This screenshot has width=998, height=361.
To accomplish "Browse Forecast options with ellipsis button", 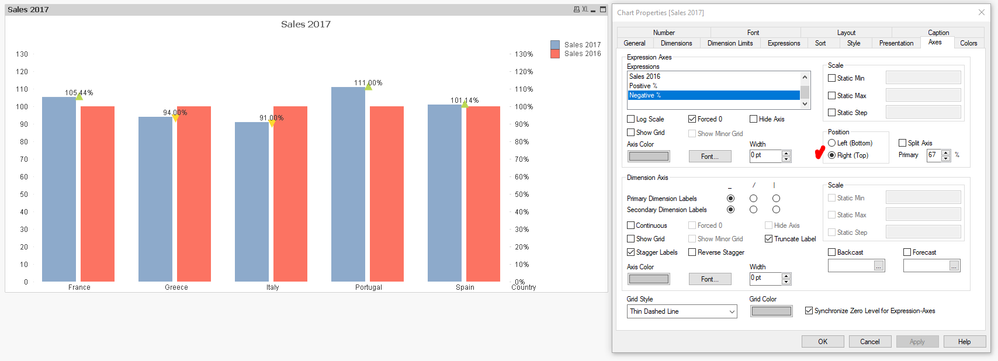I will pyautogui.click(x=954, y=266).
